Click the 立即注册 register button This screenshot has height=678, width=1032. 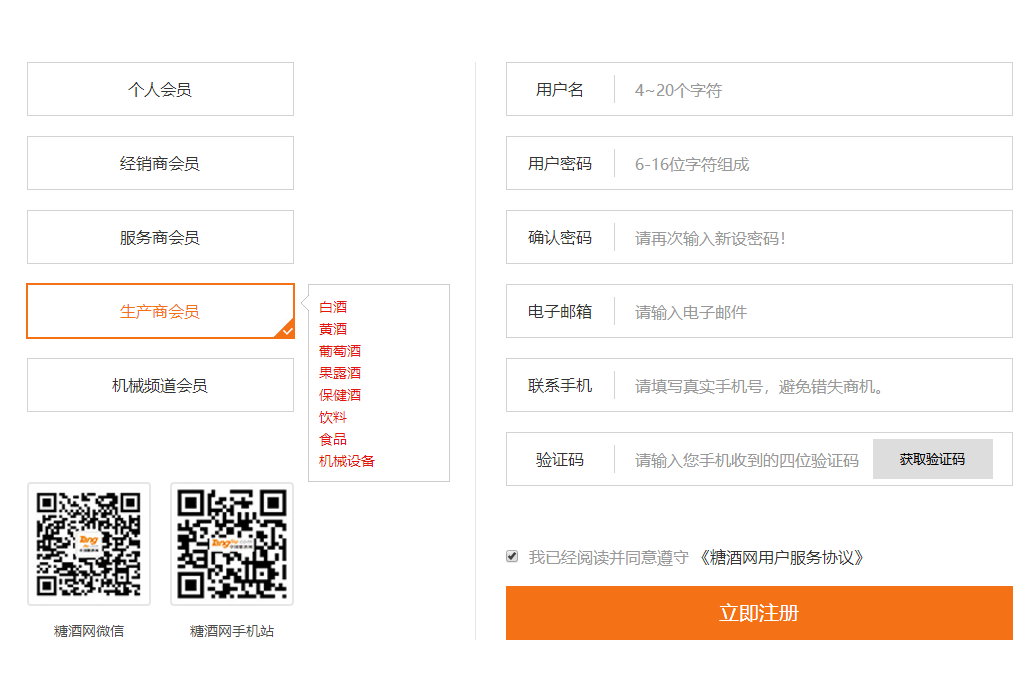pyautogui.click(x=759, y=613)
